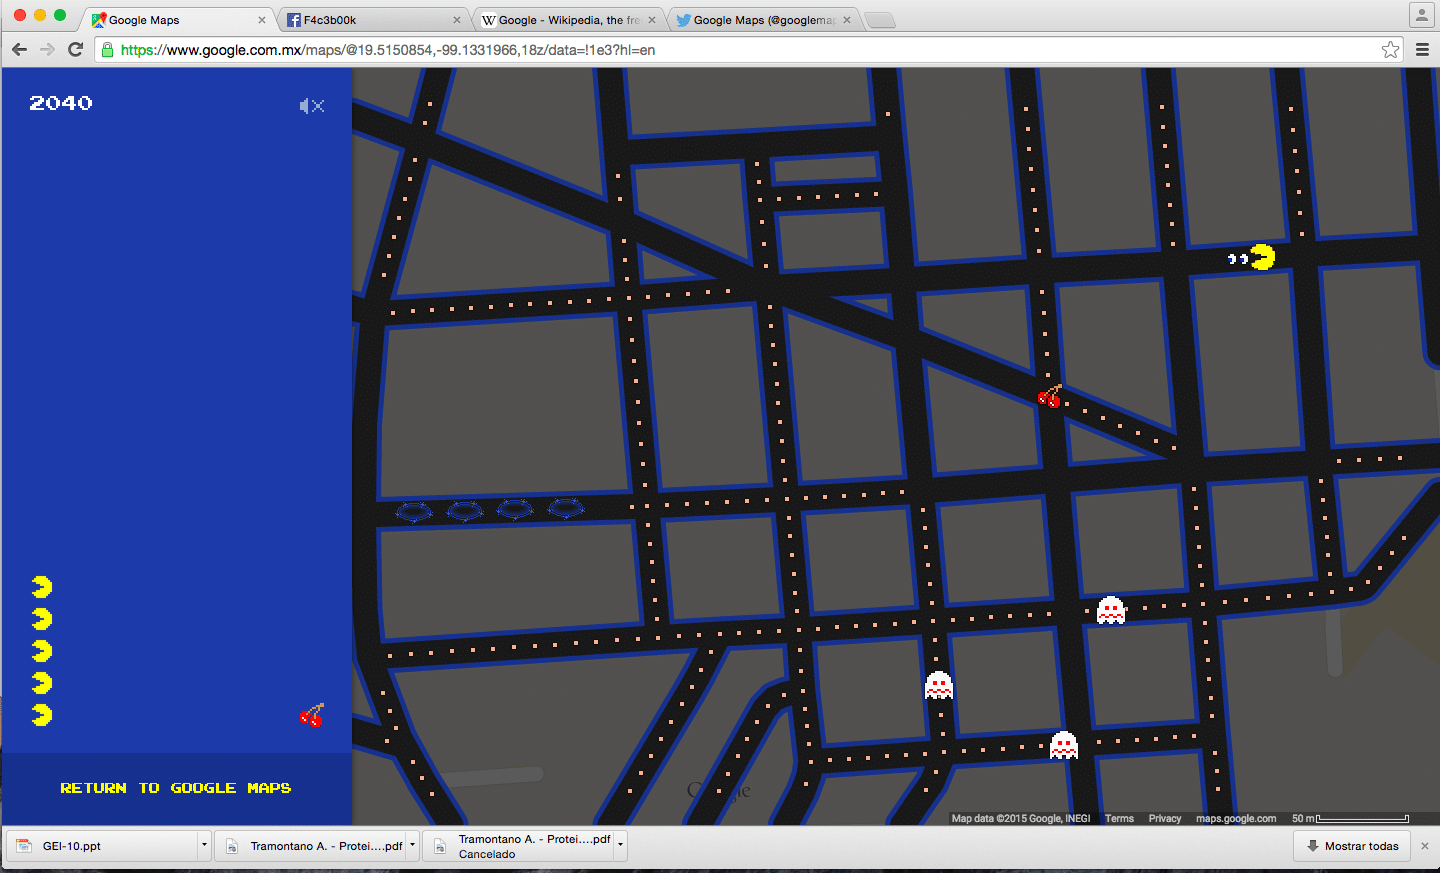Click the browser forward arrow
This screenshot has width=1440, height=873.
[47, 49]
